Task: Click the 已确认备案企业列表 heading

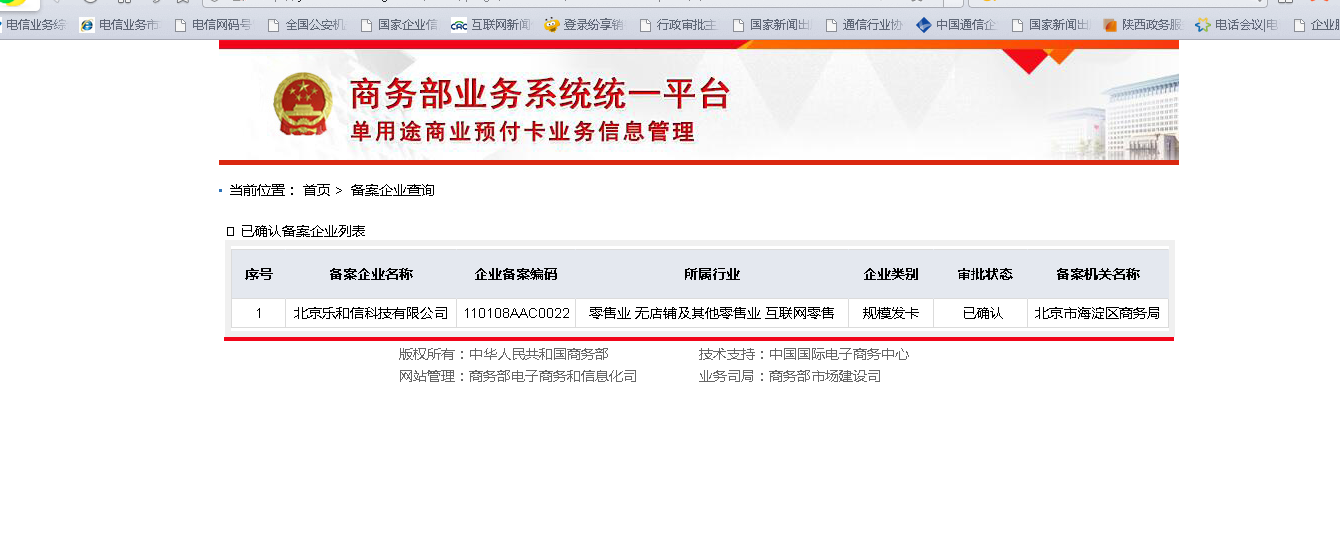Action: click(303, 231)
